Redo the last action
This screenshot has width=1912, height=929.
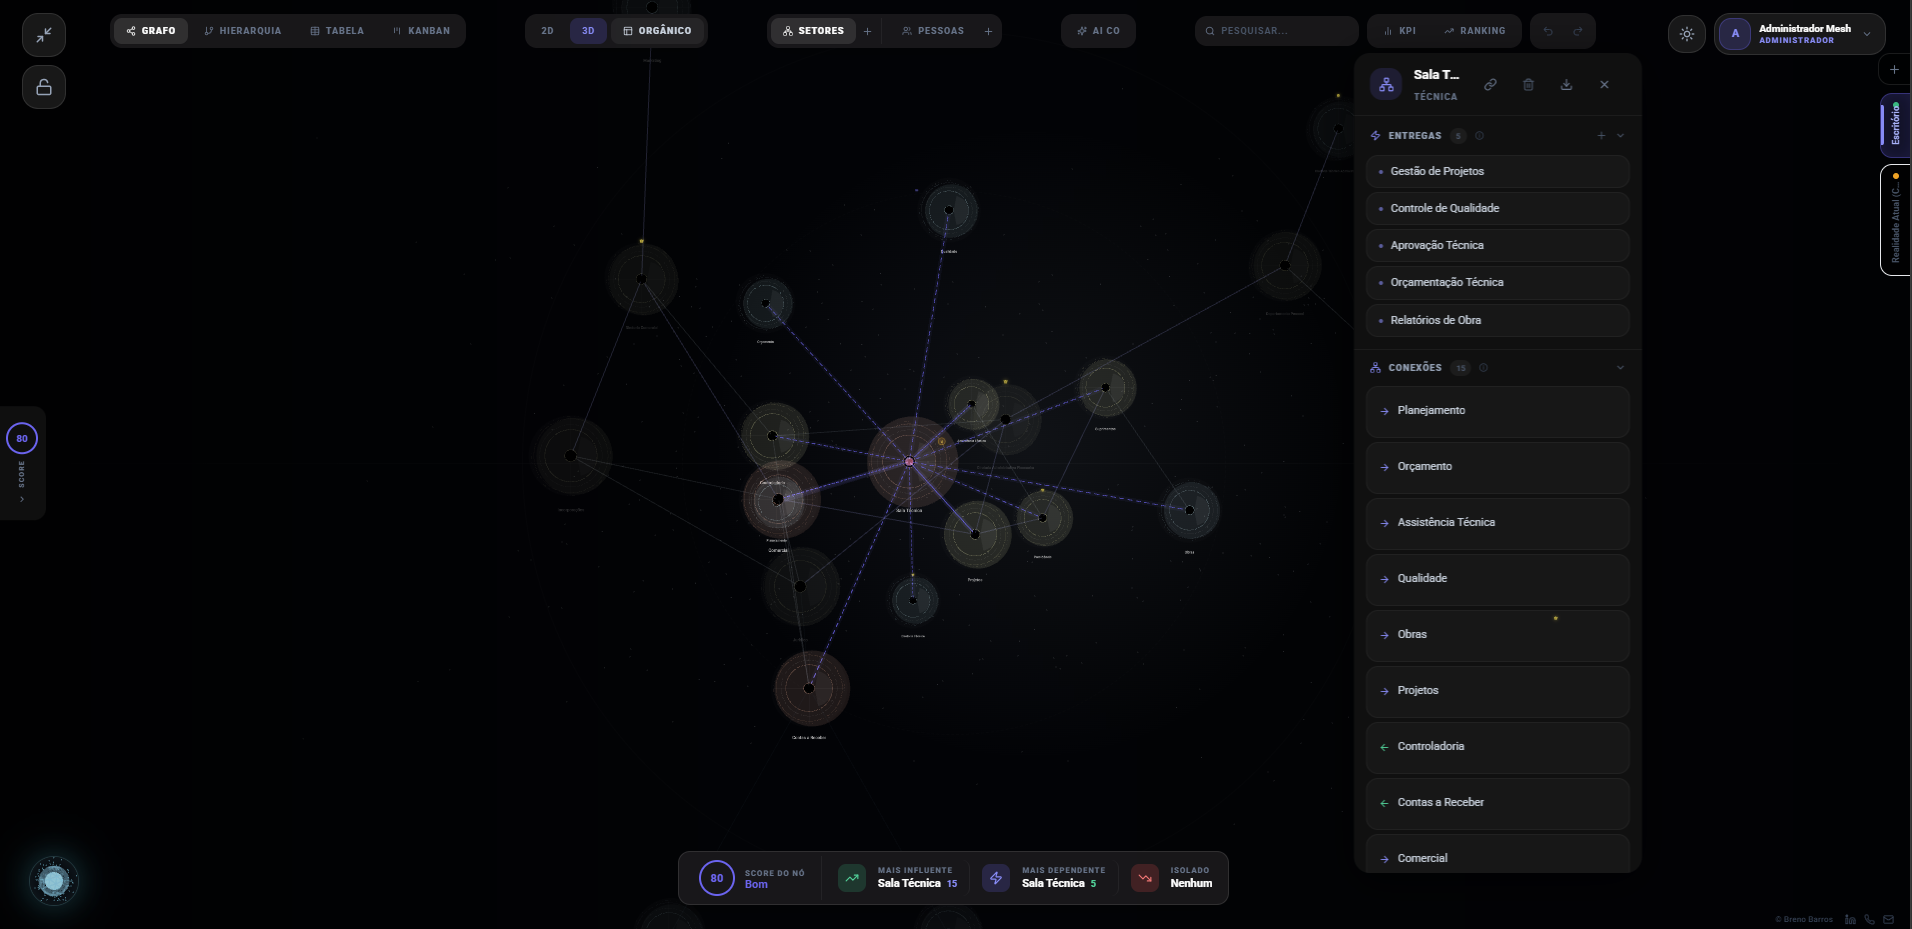(x=1578, y=31)
